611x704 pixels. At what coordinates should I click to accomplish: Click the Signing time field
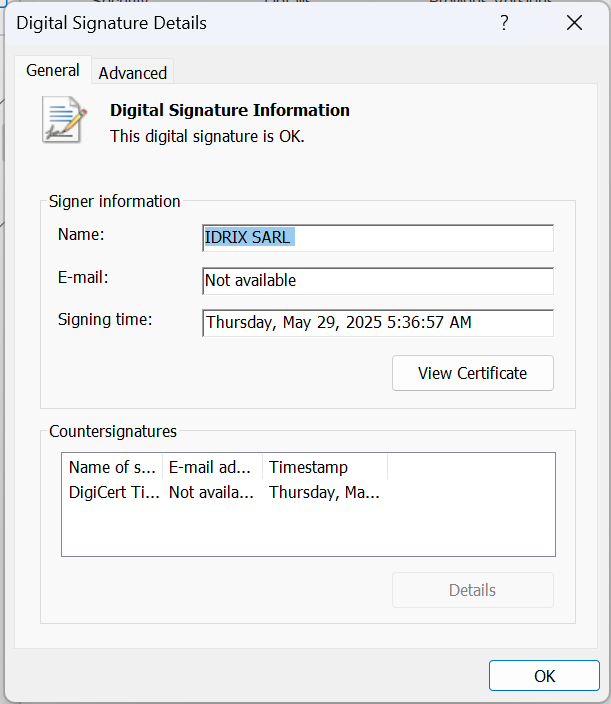tap(377, 323)
